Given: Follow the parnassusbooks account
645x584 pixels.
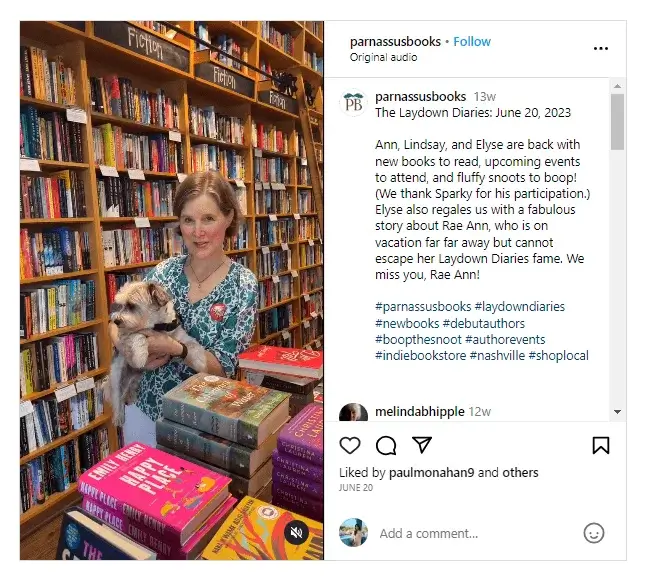Looking at the screenshot, I should pyautogui.click(x=472, y=42).
